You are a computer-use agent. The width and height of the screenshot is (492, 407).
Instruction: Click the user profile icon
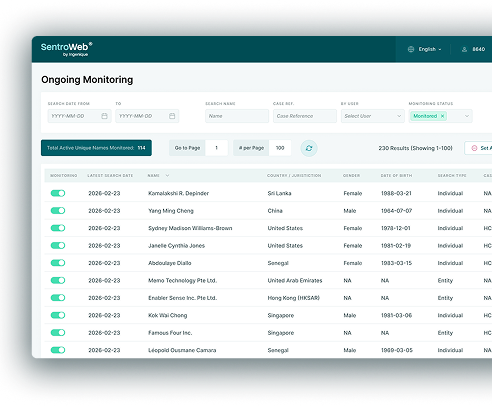point(464,49)
